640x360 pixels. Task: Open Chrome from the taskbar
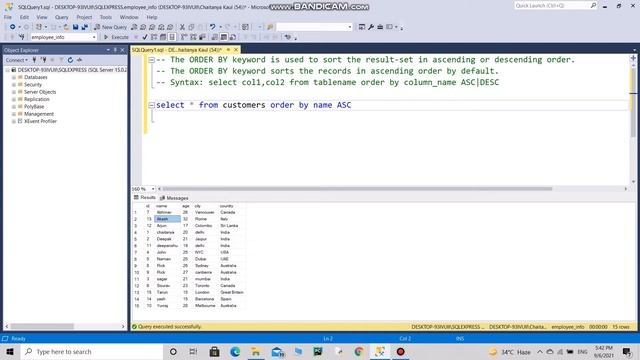(359, 351)
